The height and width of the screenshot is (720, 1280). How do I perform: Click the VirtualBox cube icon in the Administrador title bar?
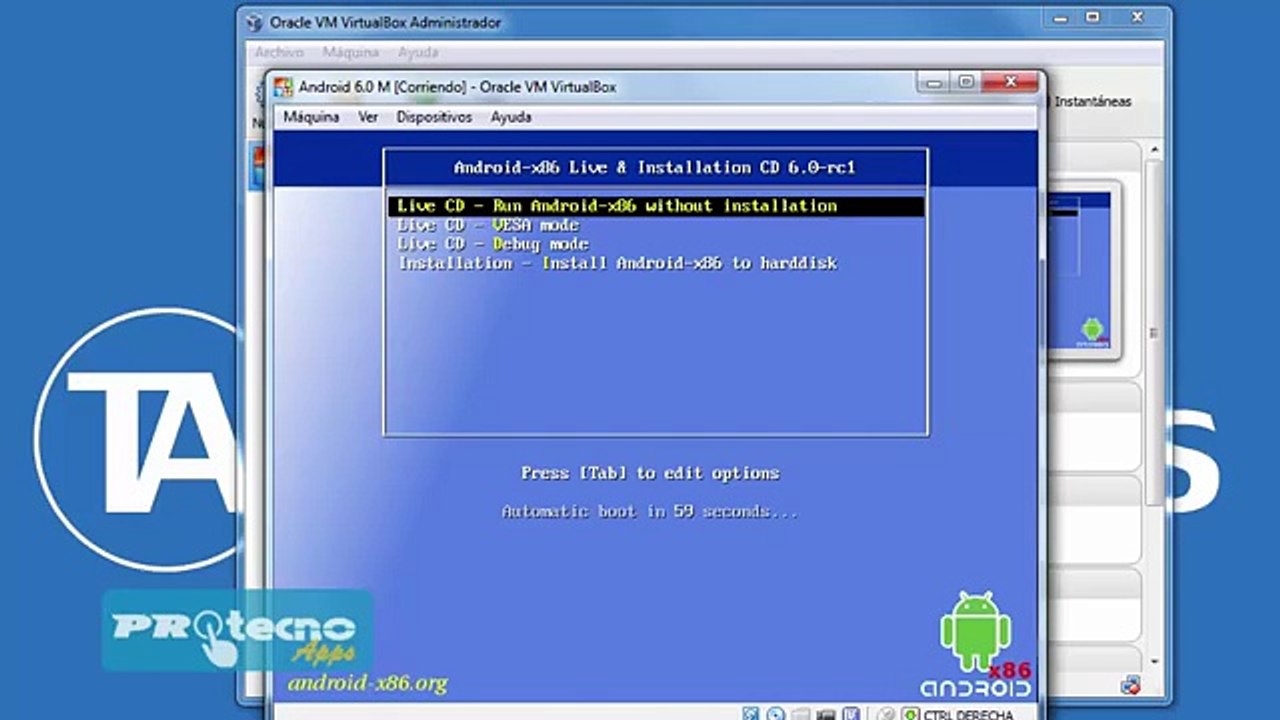[254, 22]
